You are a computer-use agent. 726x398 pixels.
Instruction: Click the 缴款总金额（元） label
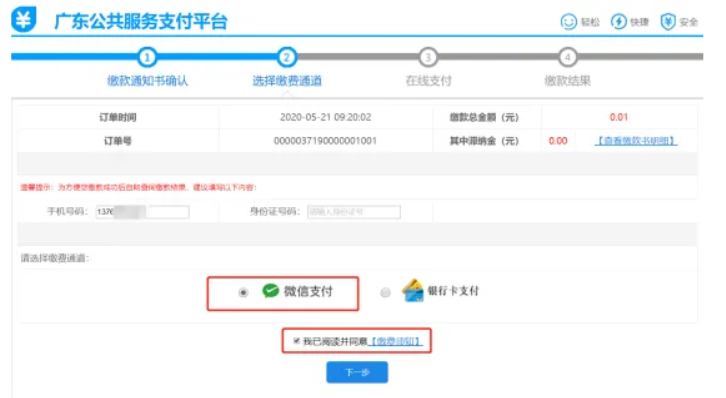(484, 118)
